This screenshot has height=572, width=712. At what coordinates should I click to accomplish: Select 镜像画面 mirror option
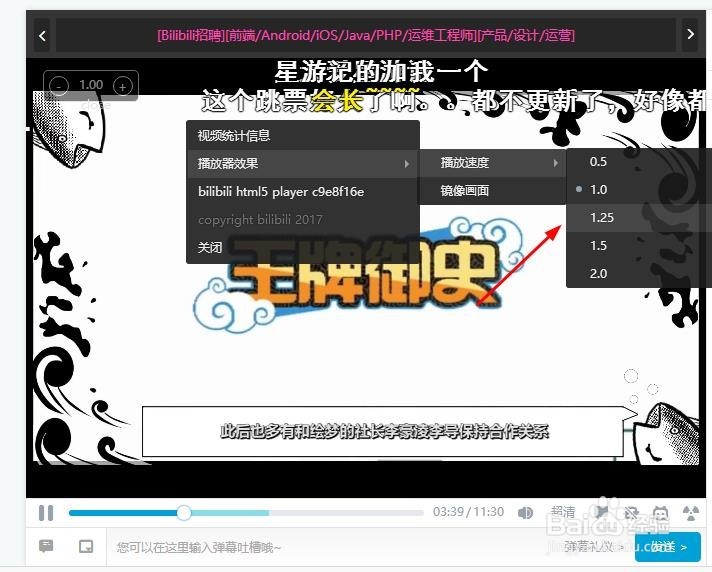[x=493, y=191]
